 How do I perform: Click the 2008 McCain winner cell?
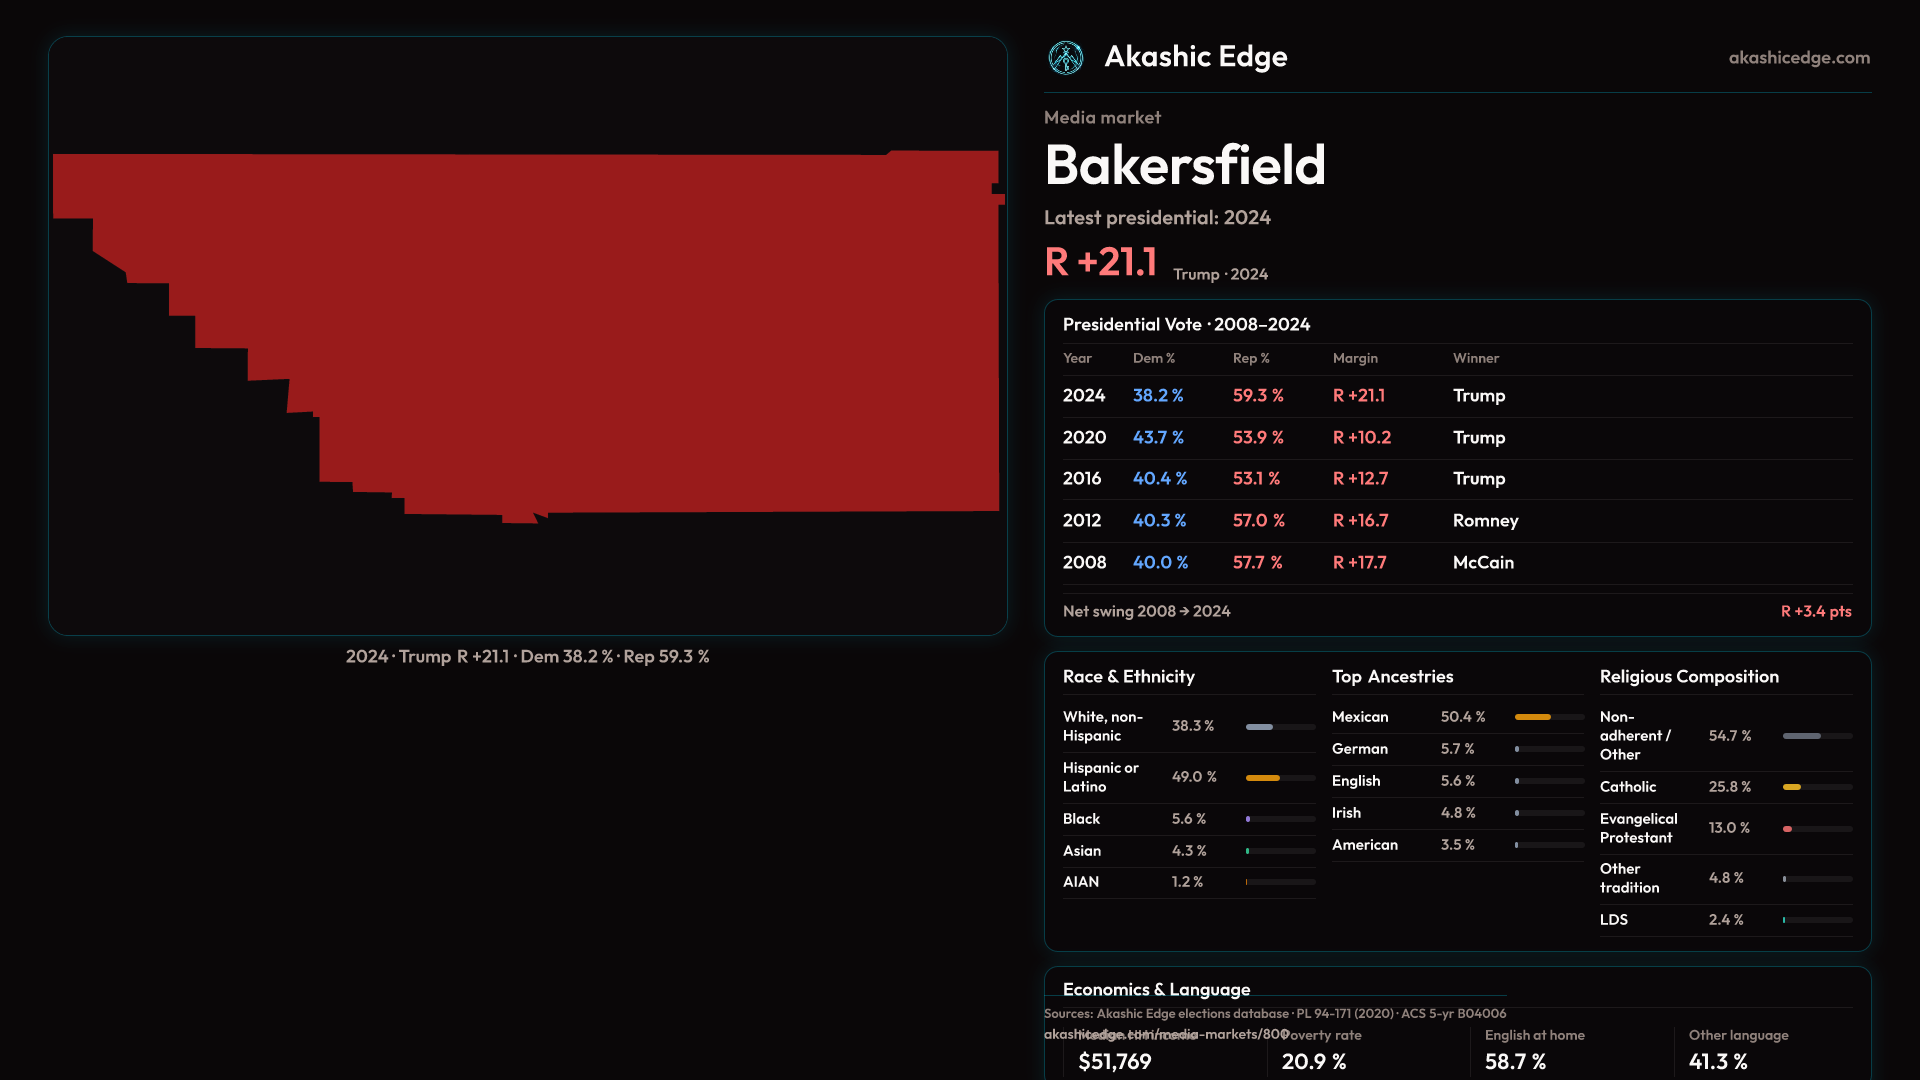click(x=1482, y=563)
